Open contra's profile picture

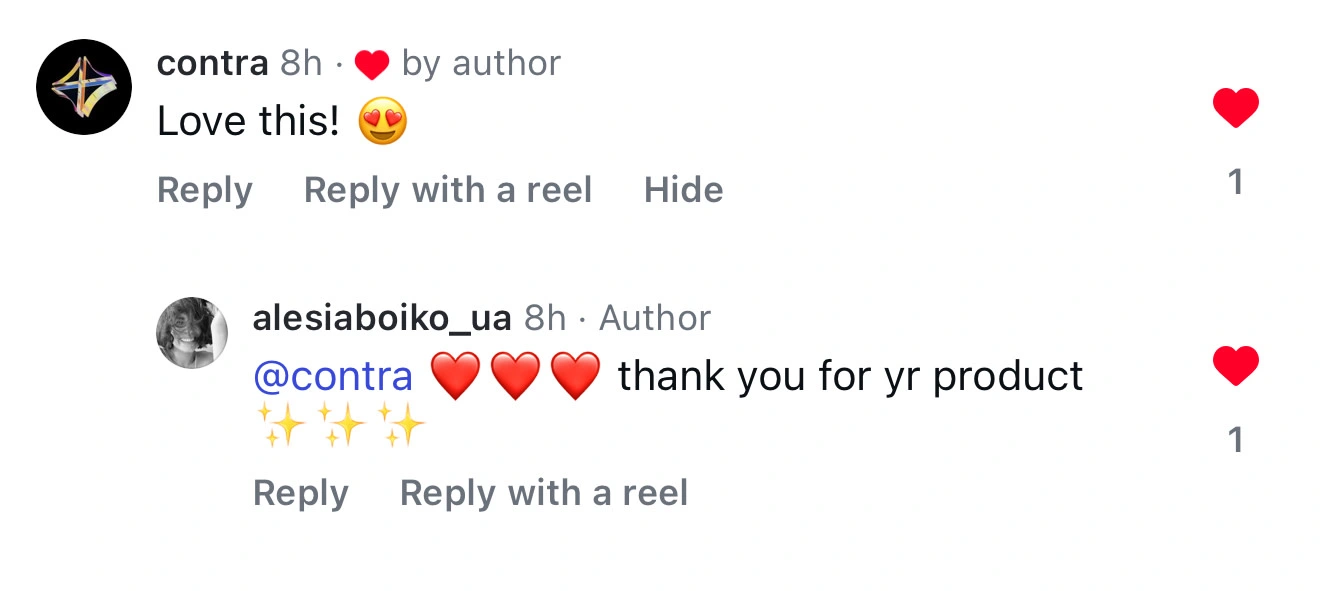coord(84,87)
